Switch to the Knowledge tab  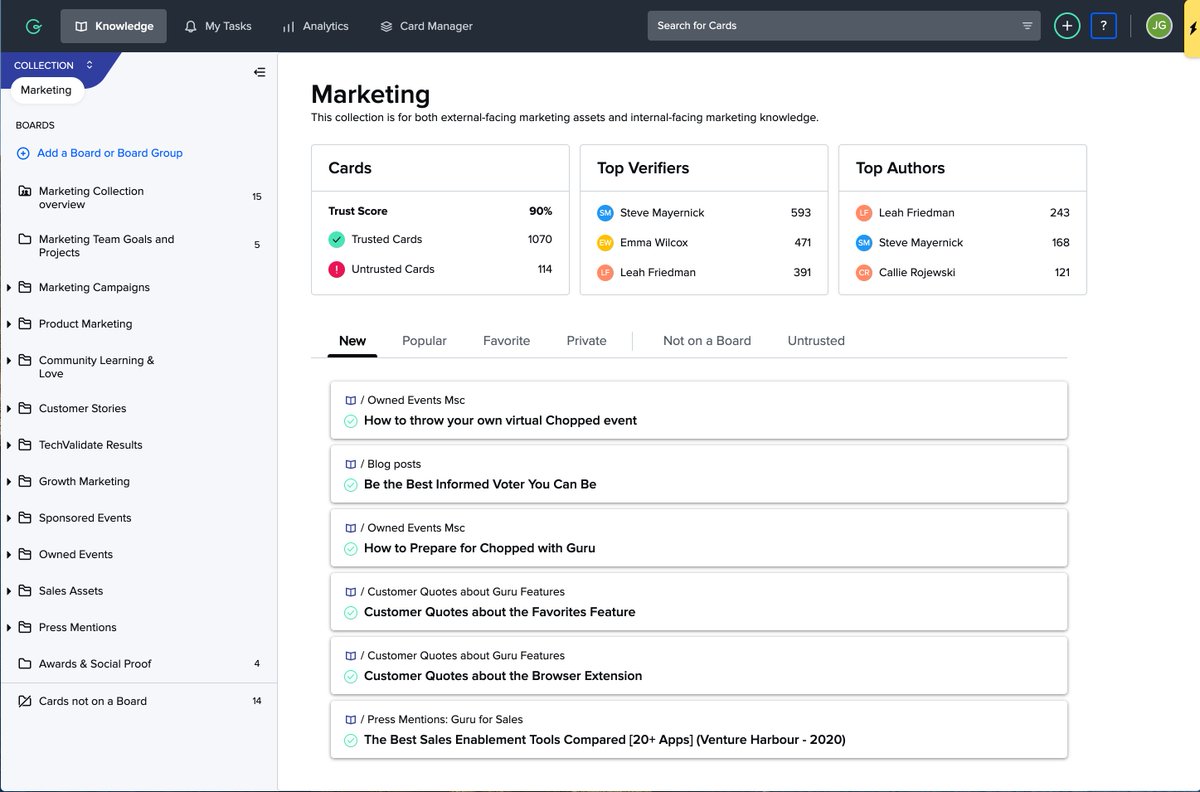pos(113,26)
